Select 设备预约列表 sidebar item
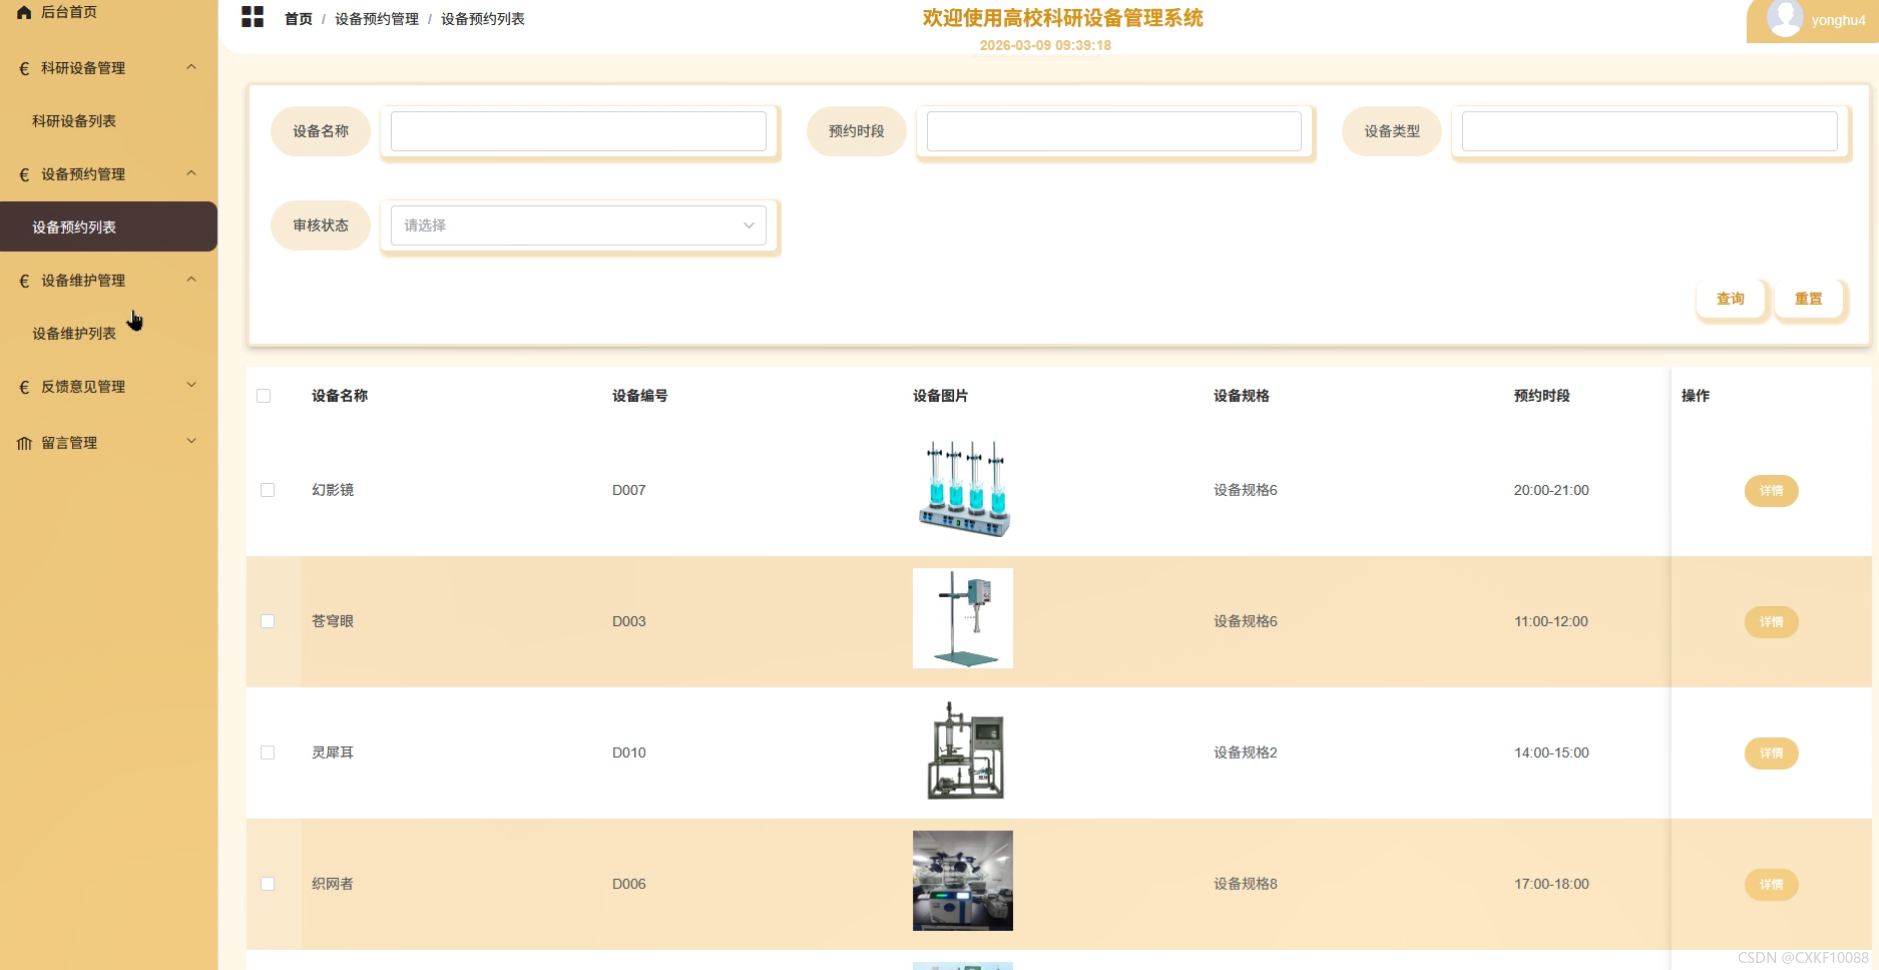The image size is (1879, 970). [x=108, y=227]
